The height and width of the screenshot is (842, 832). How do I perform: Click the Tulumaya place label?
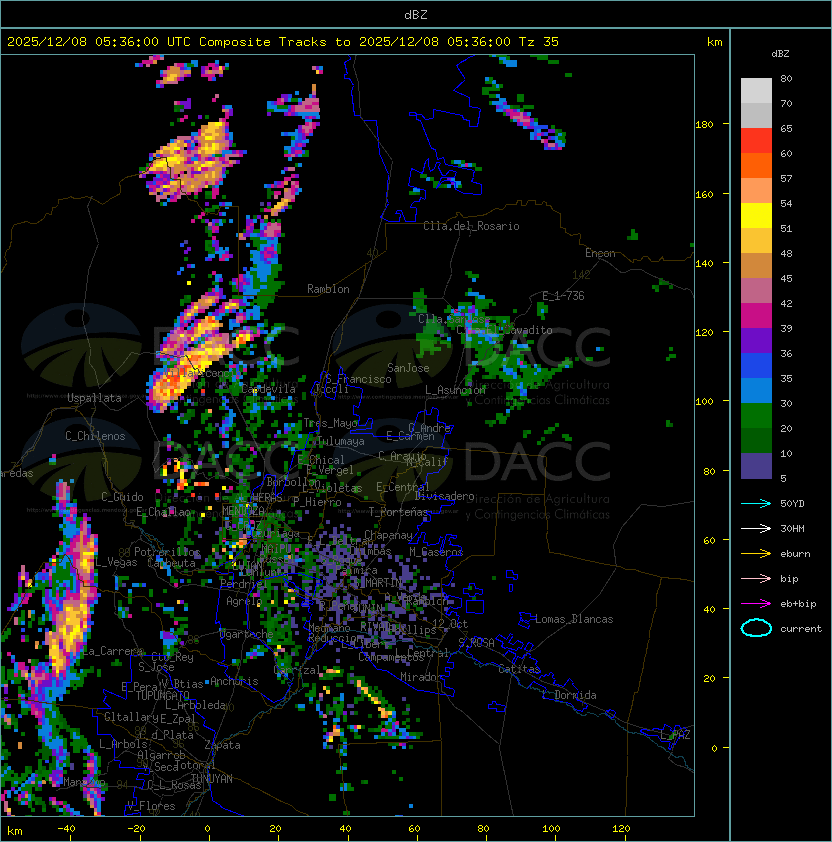pos(341,441)
